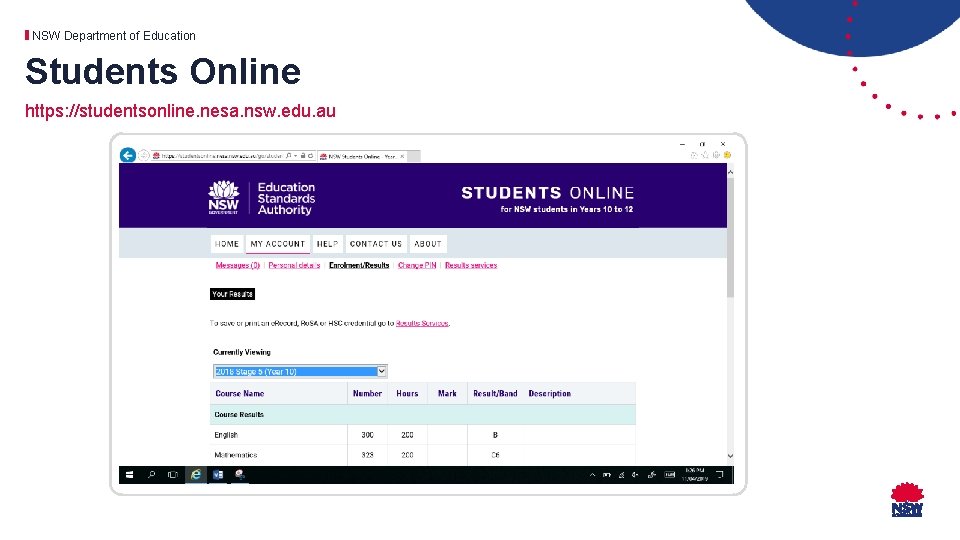Open the CONTACT US menu item

click(376, 244)
